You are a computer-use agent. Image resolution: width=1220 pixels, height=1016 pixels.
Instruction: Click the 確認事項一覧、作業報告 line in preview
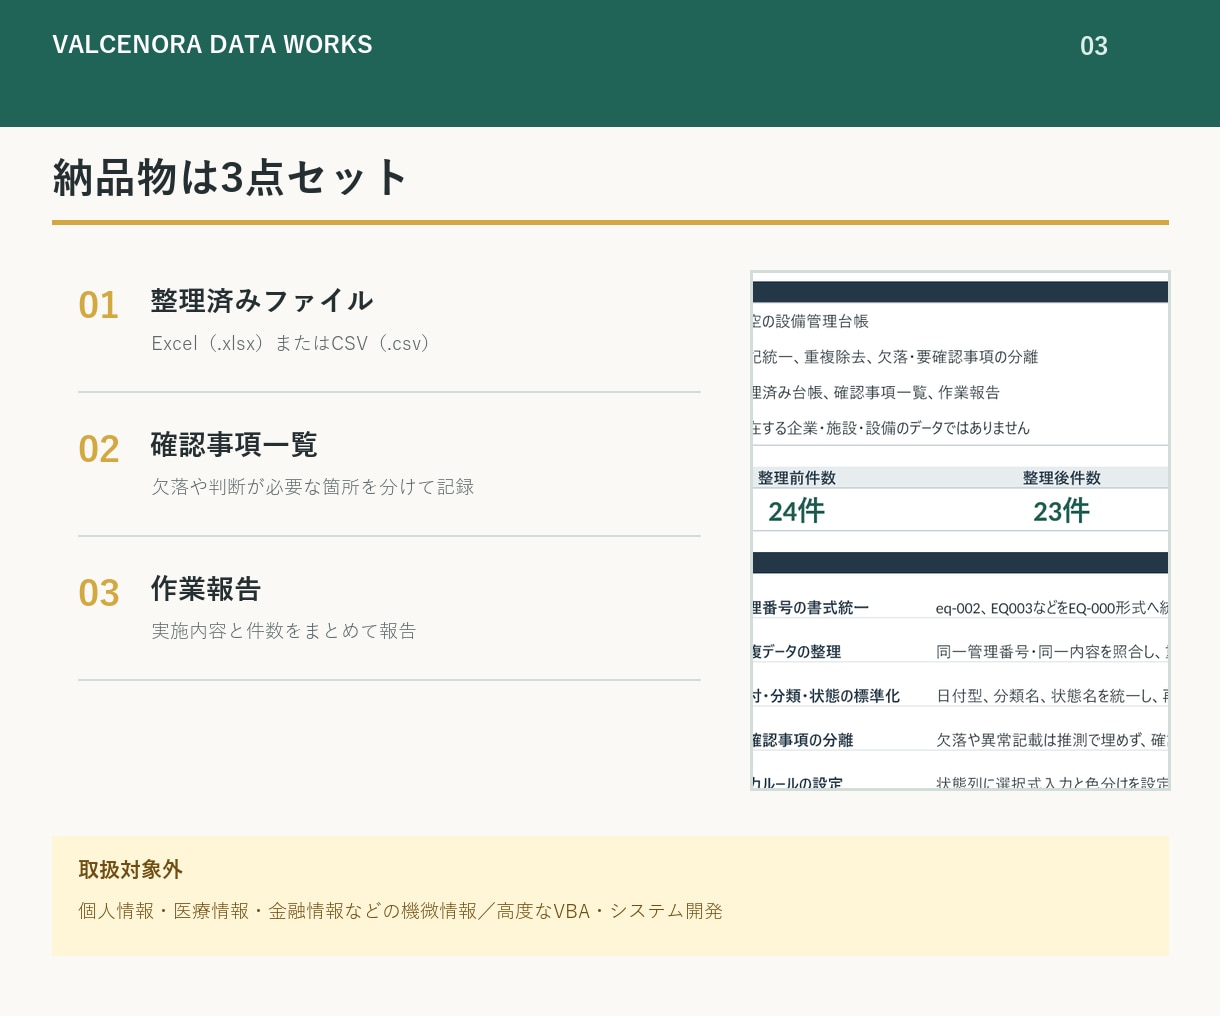(877, 392)
